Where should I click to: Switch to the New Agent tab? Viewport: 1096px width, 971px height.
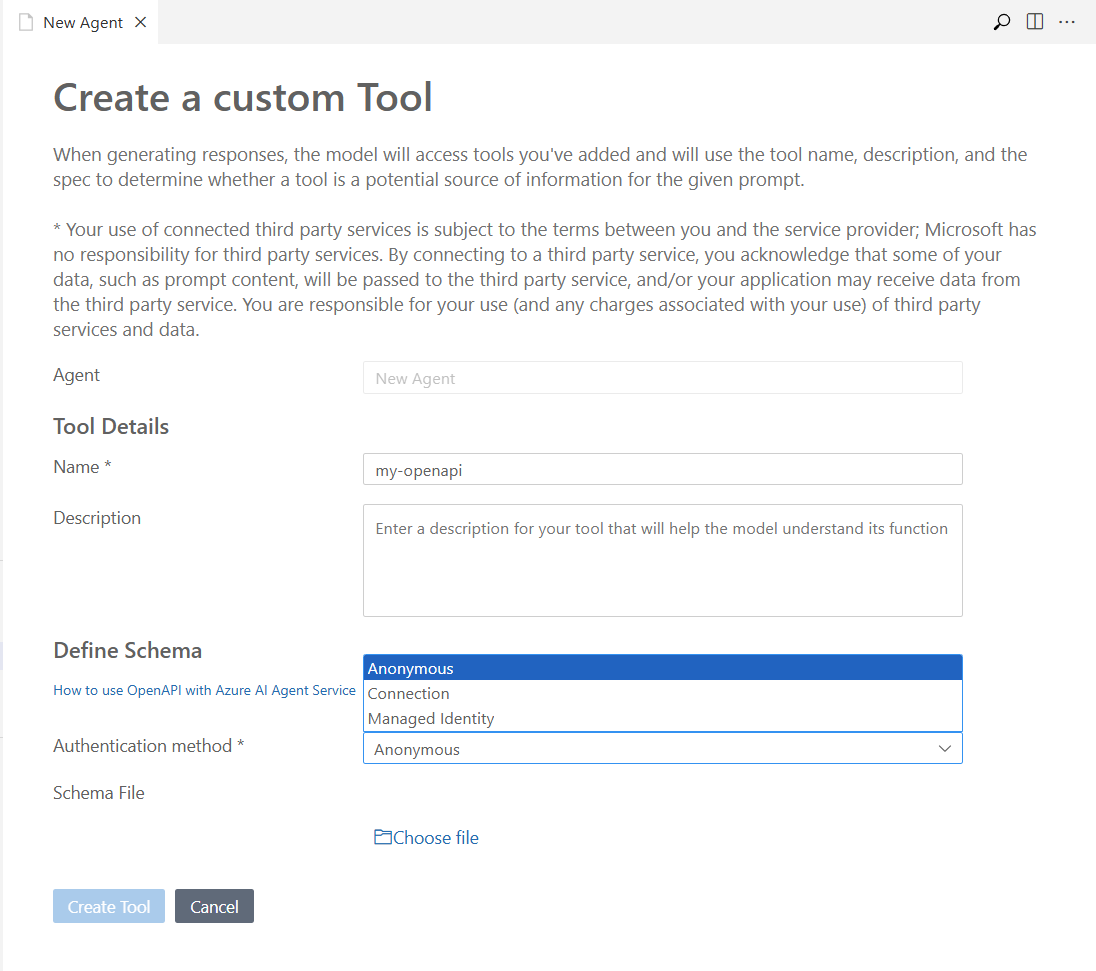coord(80,21)
